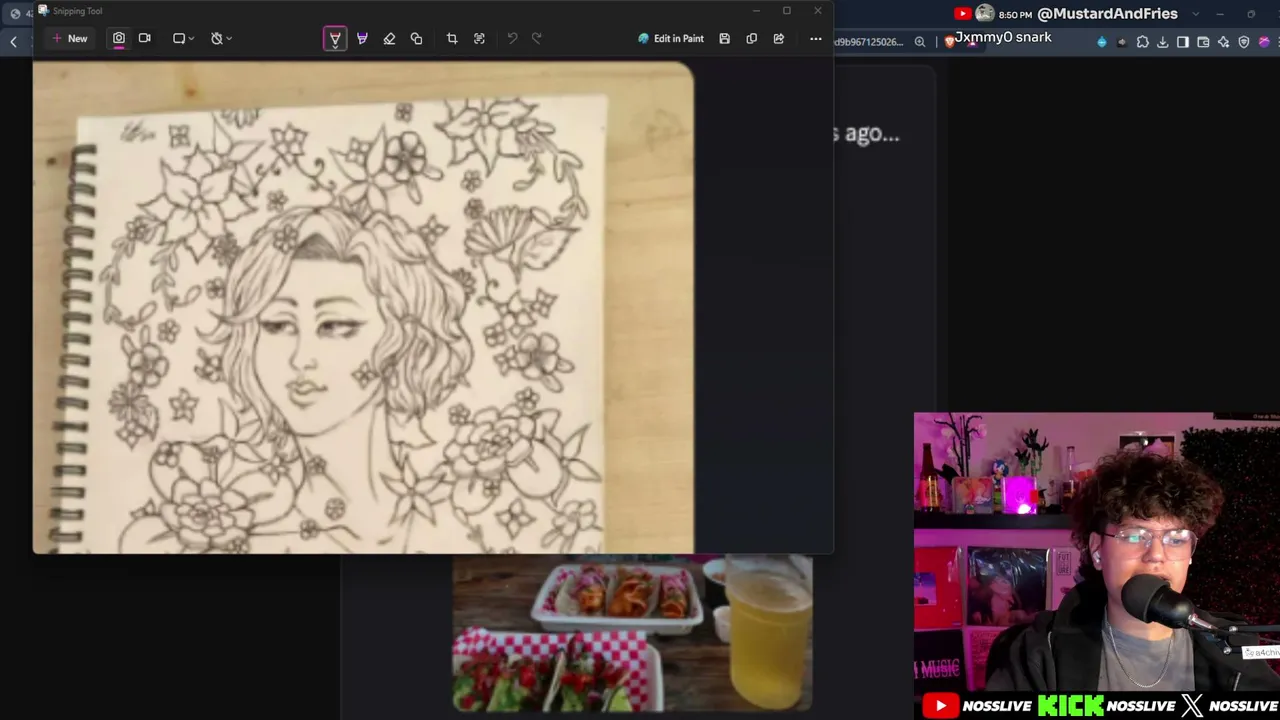The height and width of the screenshot is (720, 1280).
Task: Undo the last edit in Snipping Tool
Action: click(512, 38)
